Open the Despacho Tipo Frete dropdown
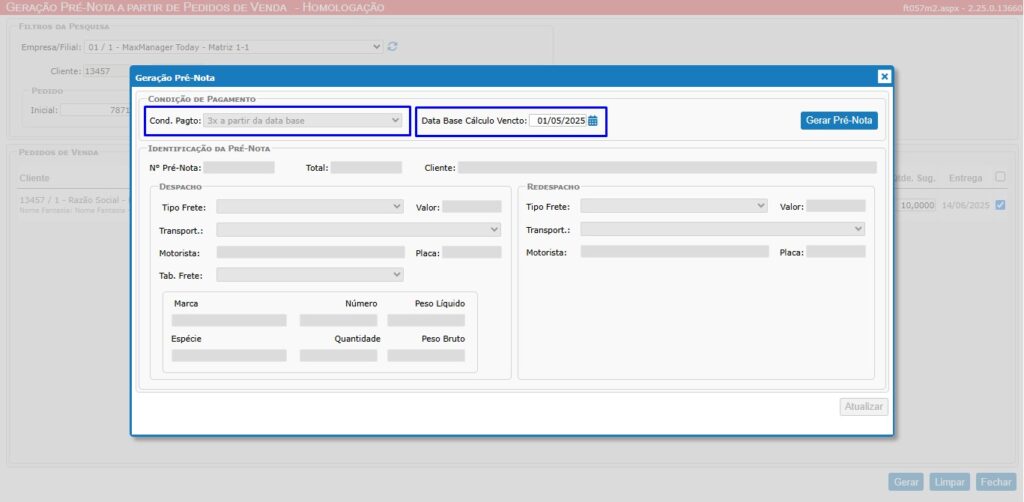 point(310,206)
